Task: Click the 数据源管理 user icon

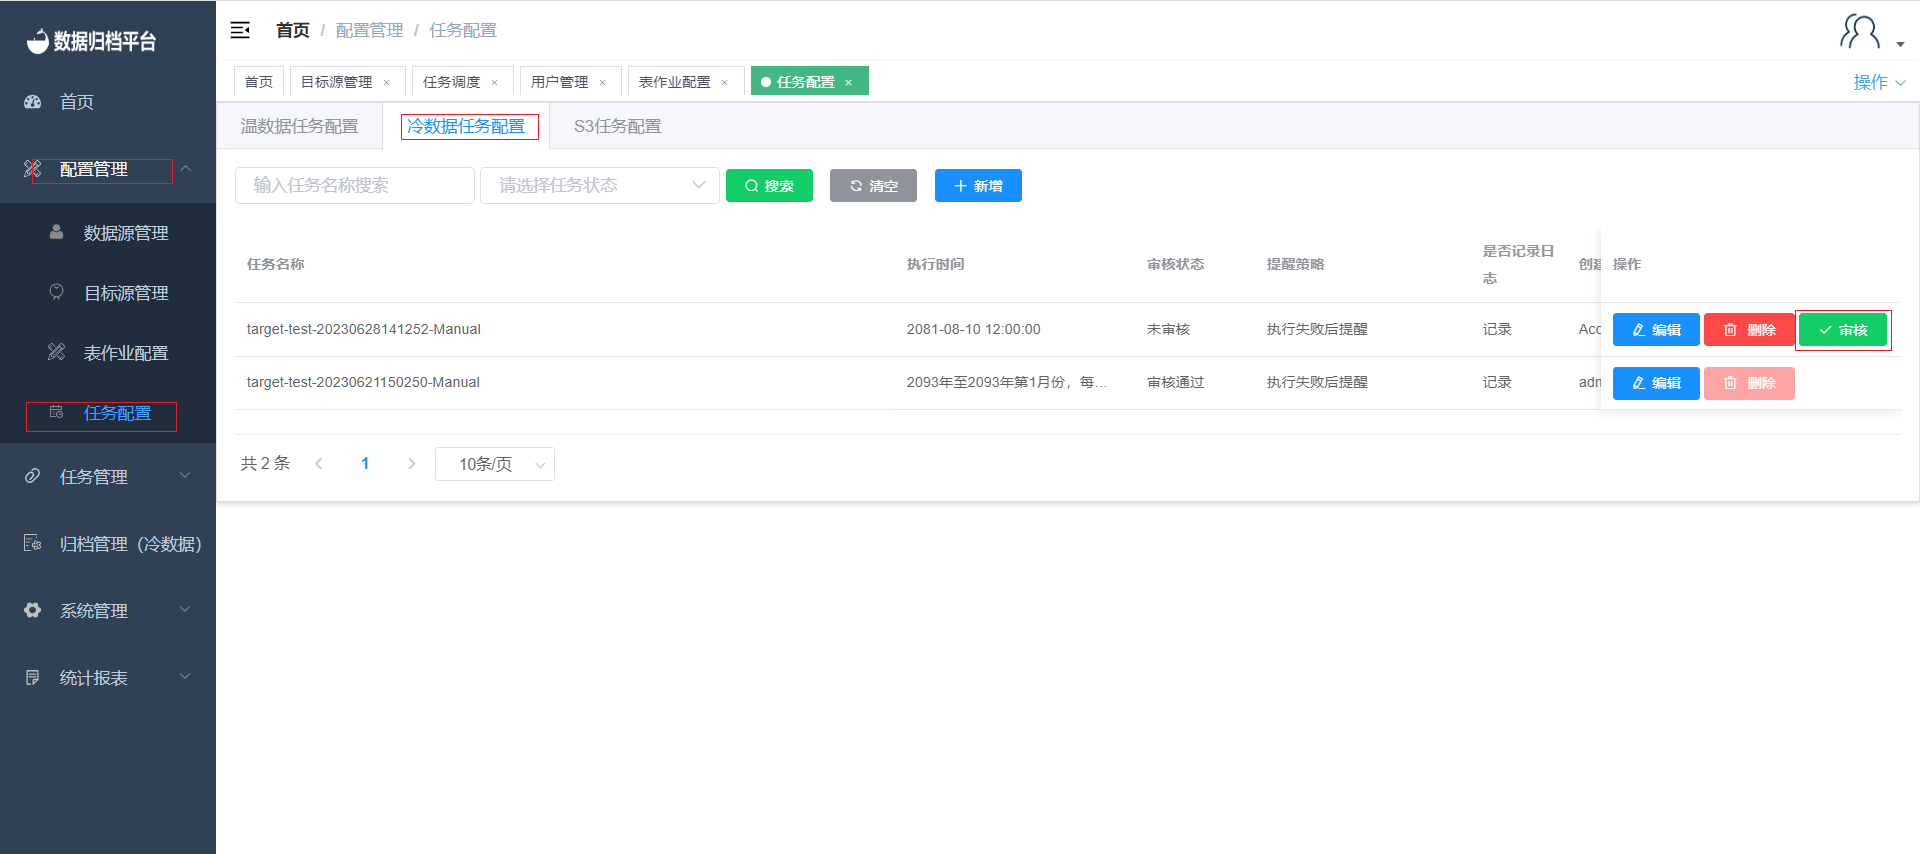Action: coord(57,232)
